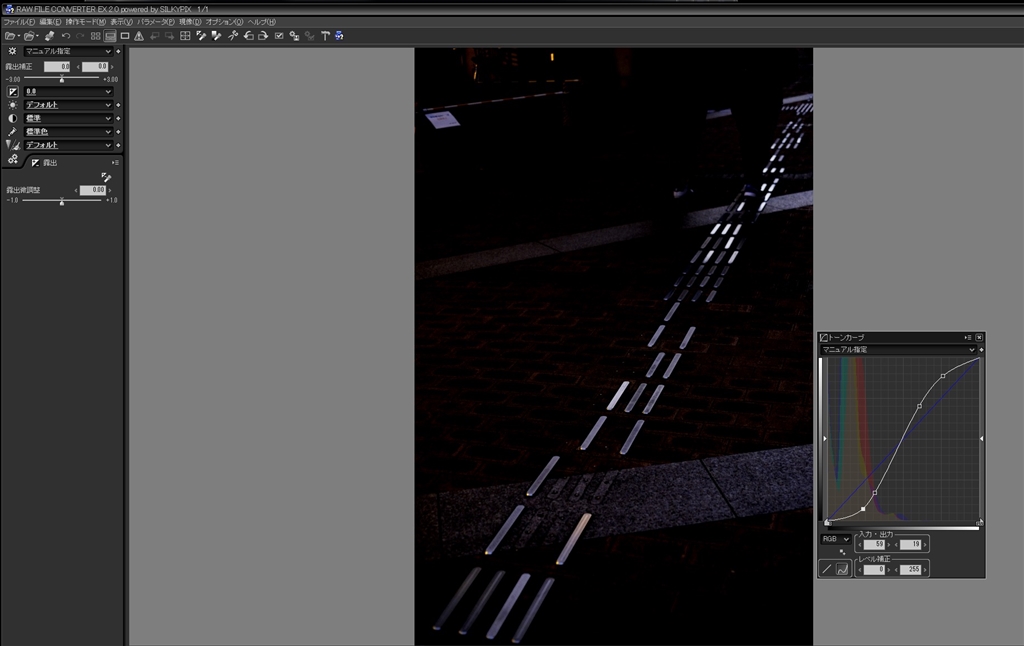
Task: Open the 現像(D) menu
Action: click(x=190, y=22)
